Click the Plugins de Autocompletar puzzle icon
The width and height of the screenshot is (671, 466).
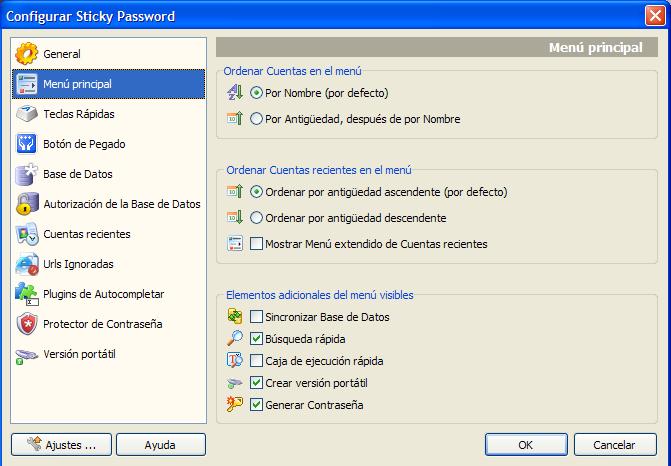coord(27,294)
